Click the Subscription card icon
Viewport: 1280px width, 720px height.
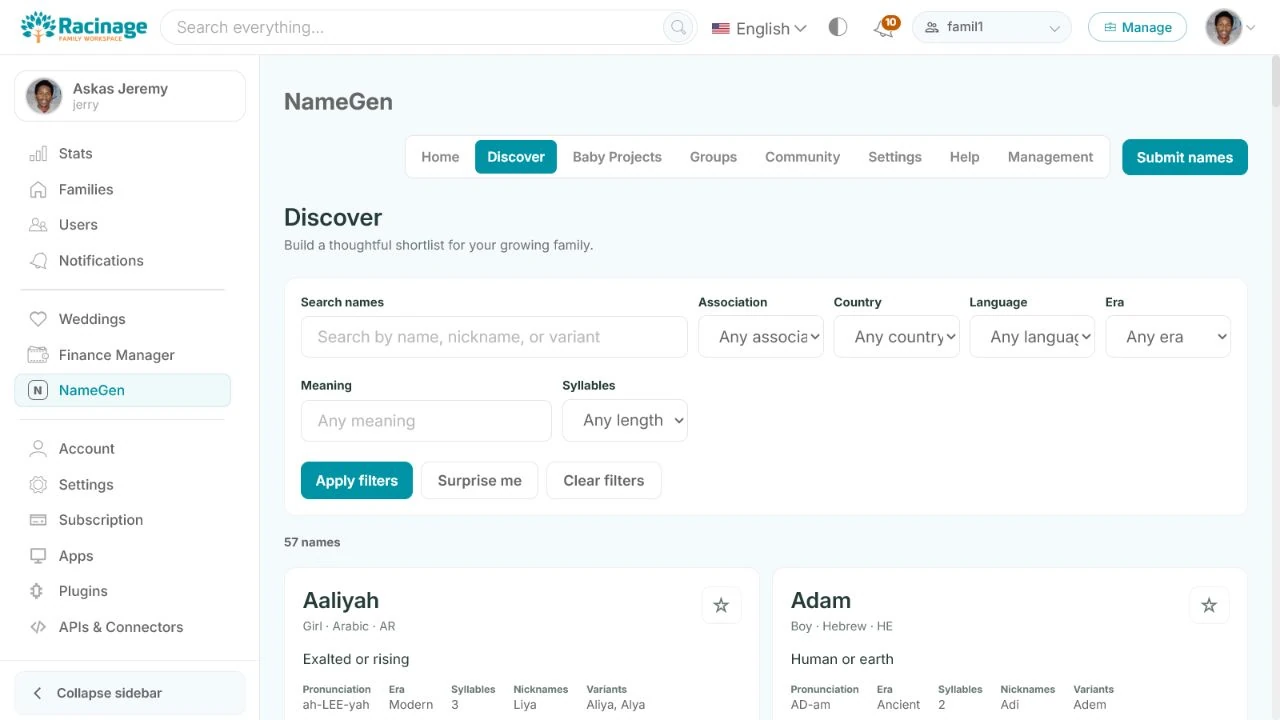(38, 520)
